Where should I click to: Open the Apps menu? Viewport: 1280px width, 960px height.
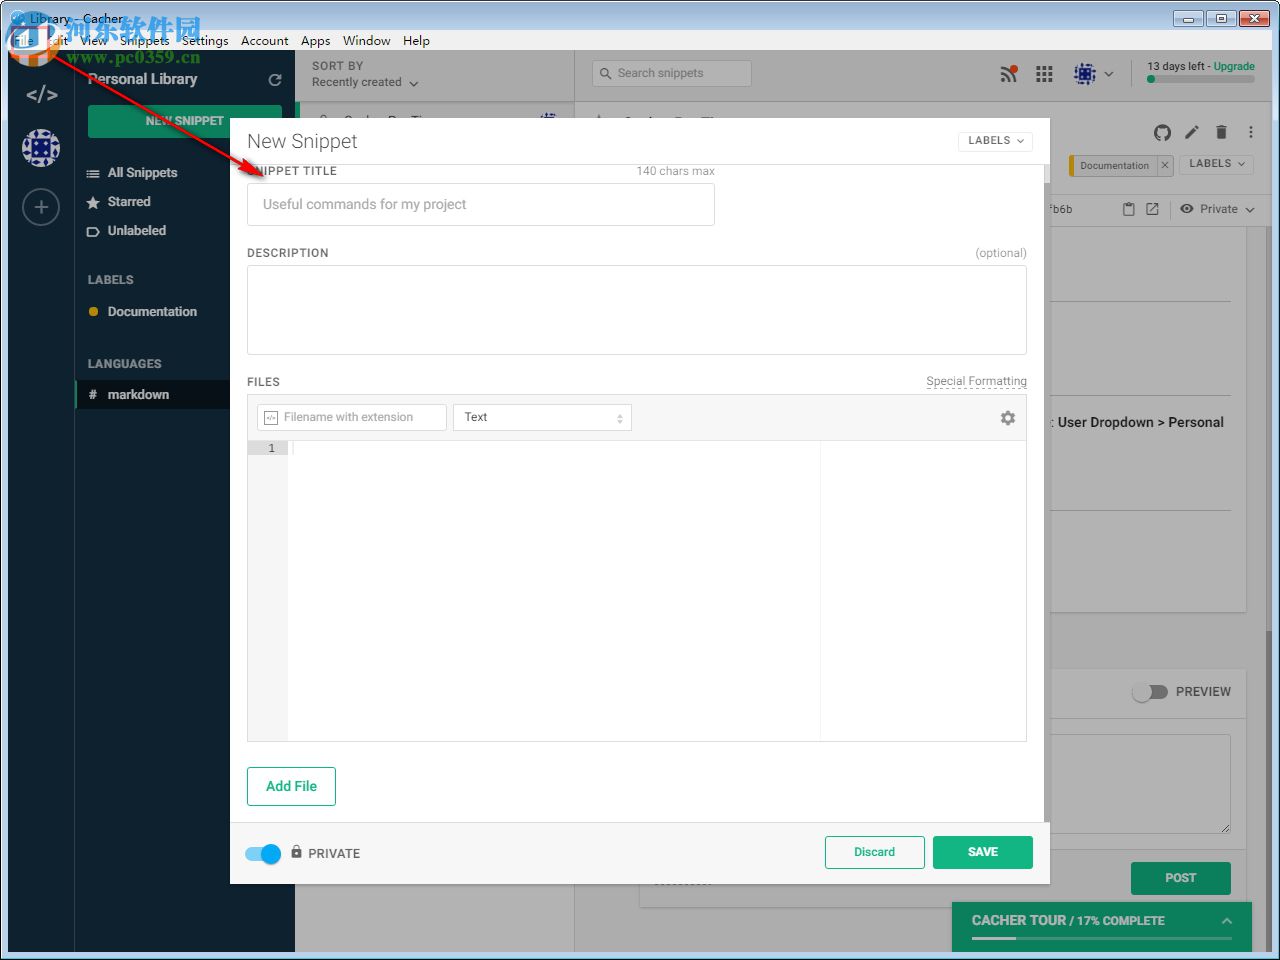(316, 41)
